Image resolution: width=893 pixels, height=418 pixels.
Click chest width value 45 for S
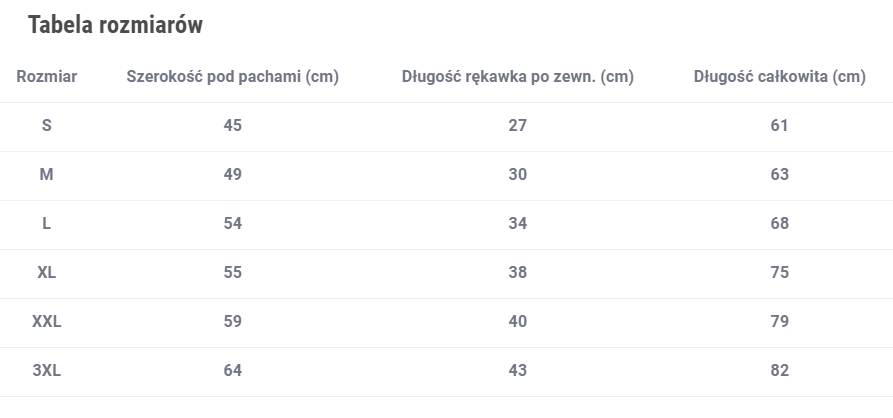point(232,126)
